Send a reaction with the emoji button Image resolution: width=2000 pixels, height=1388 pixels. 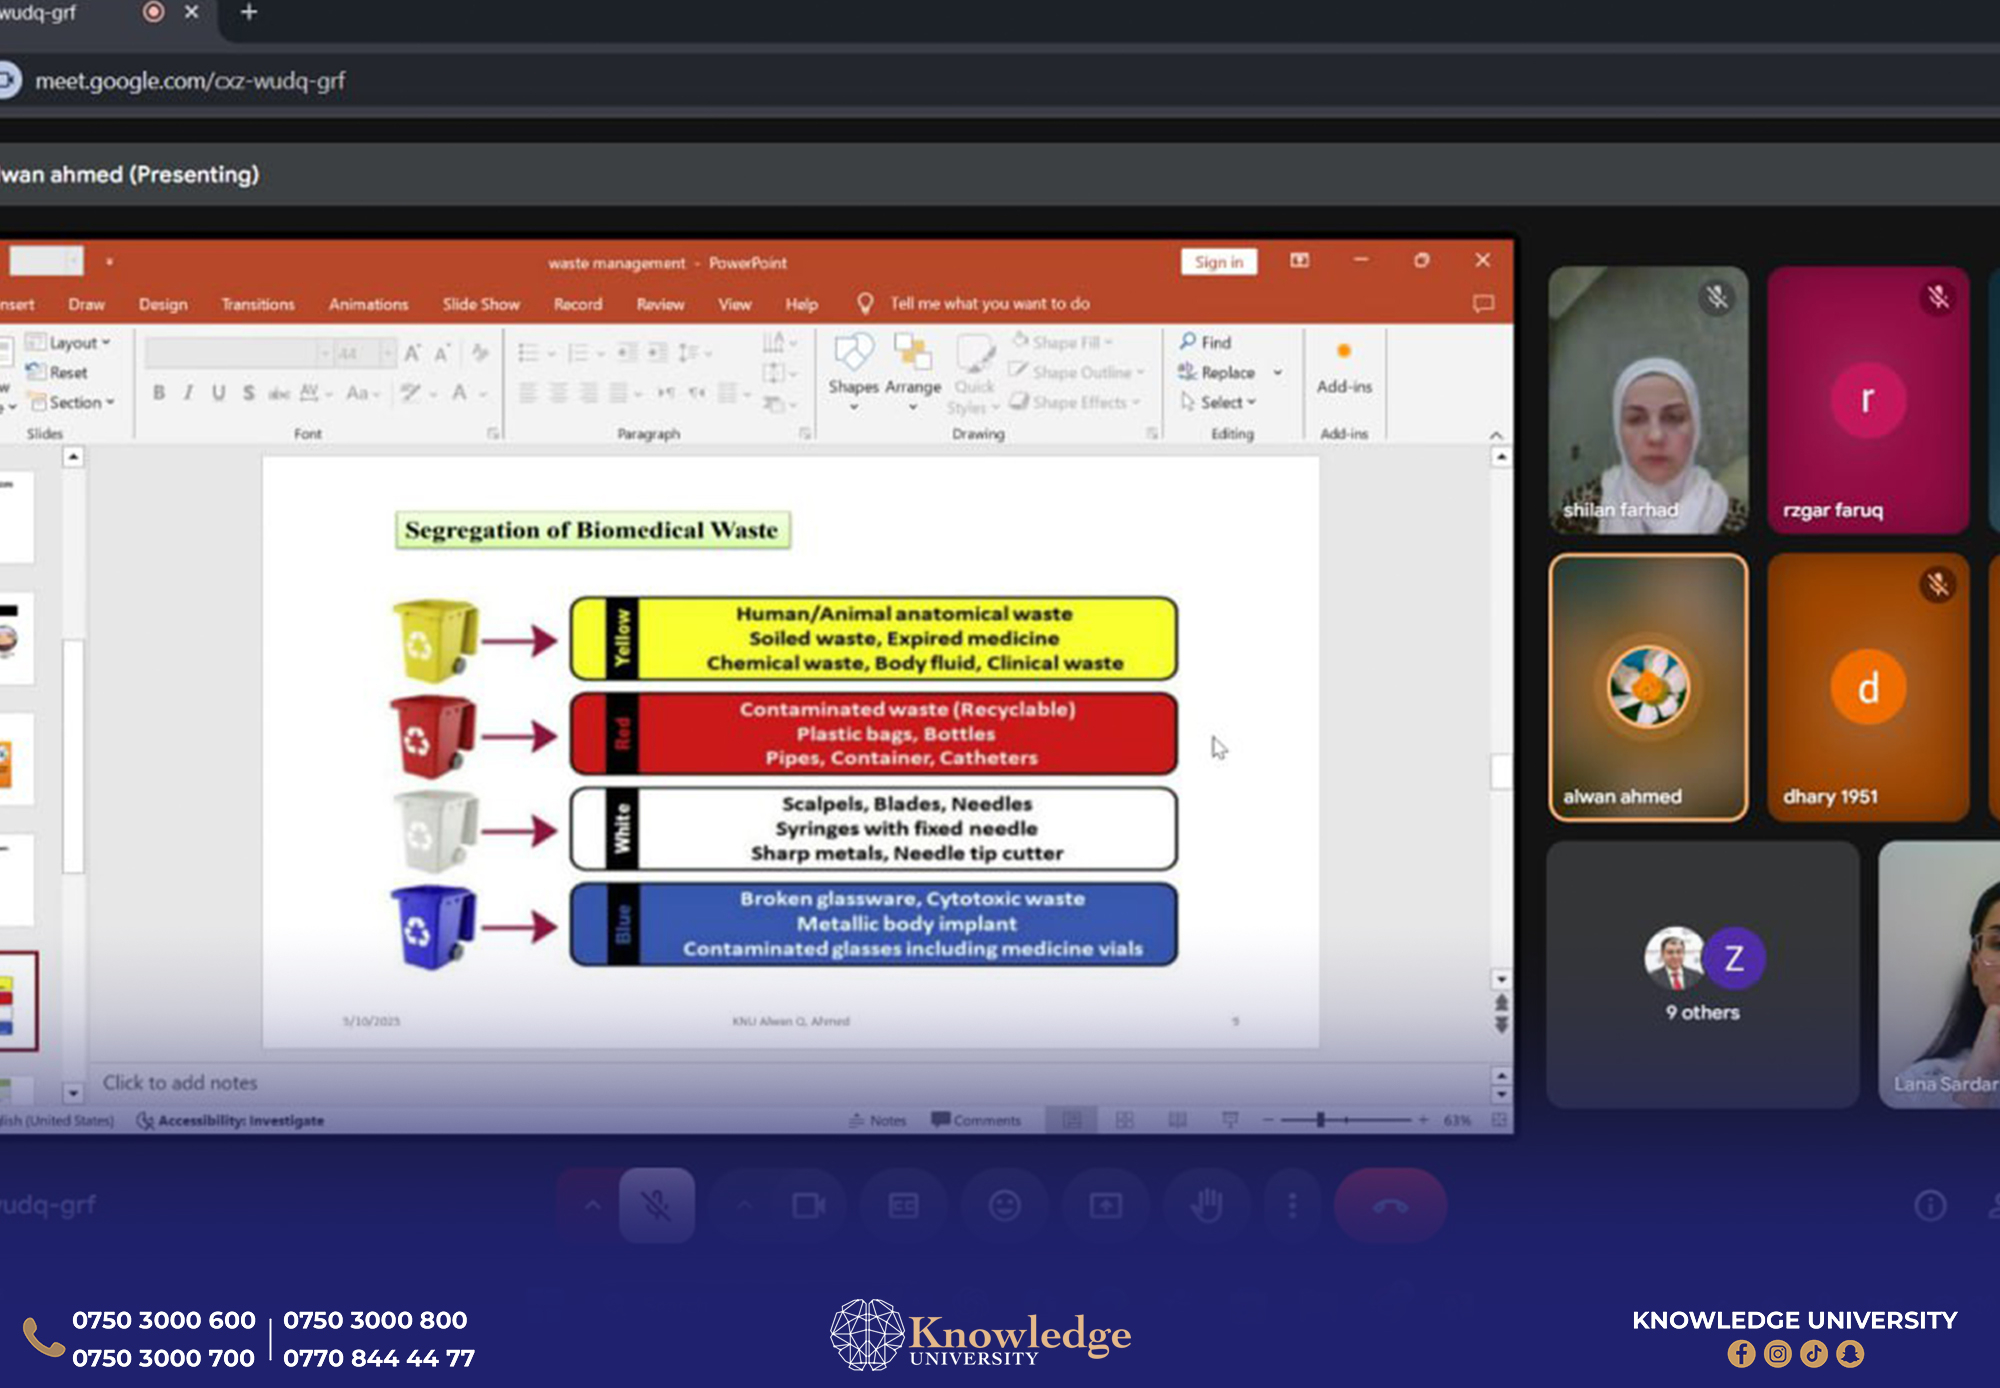pyautogui.click(x=1004, y=1205)
